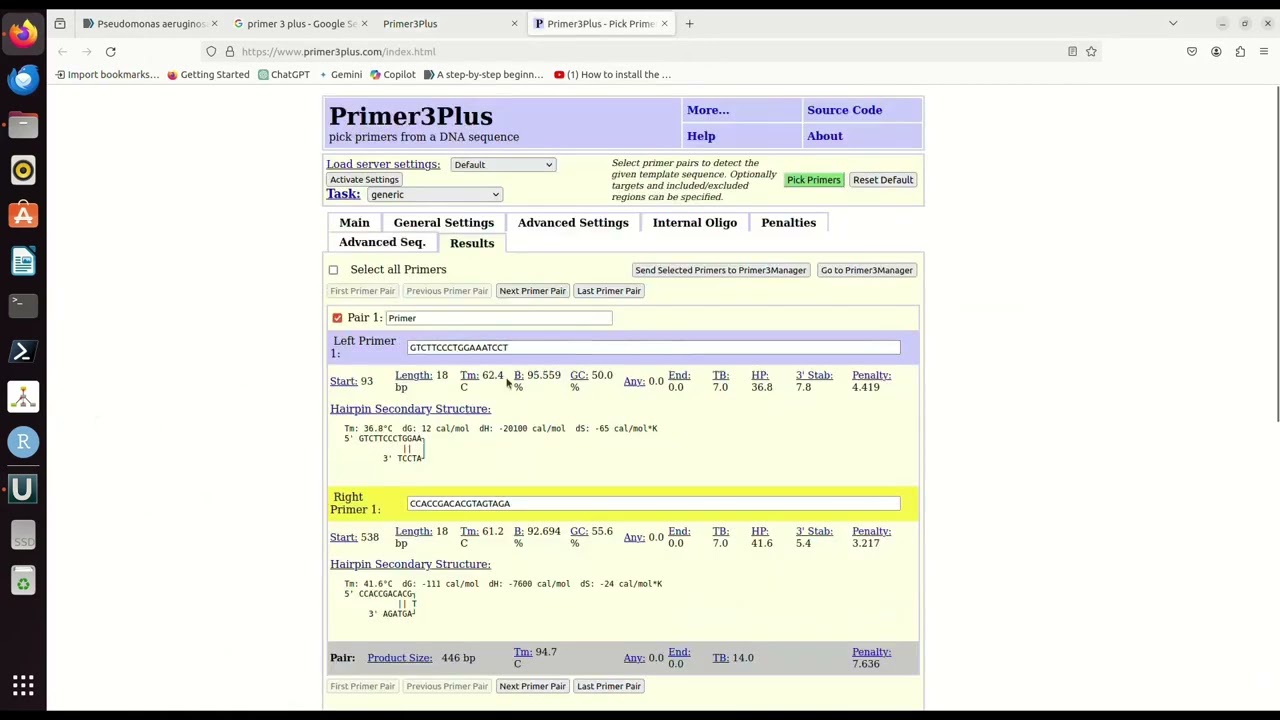Open the extensions toolbar icon
The width and height of the screenshot is (1280, 720).
click(1240, 52)
